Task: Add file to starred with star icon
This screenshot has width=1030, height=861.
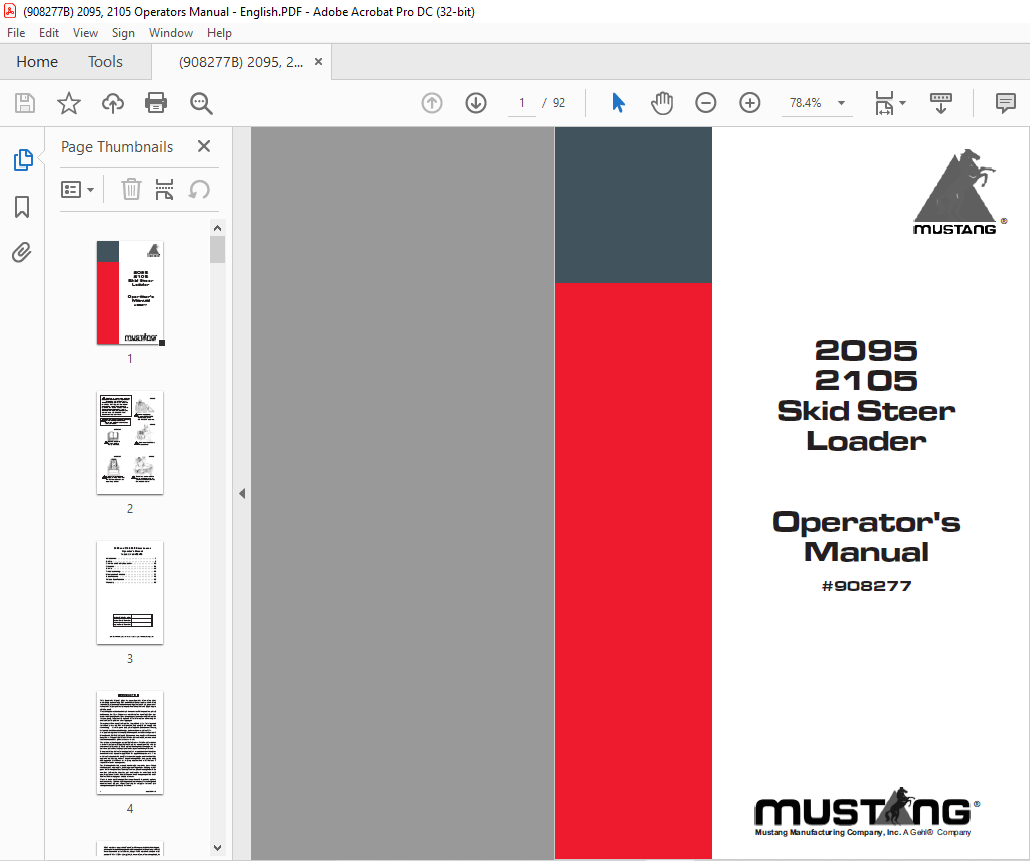Action: point(68,103)
